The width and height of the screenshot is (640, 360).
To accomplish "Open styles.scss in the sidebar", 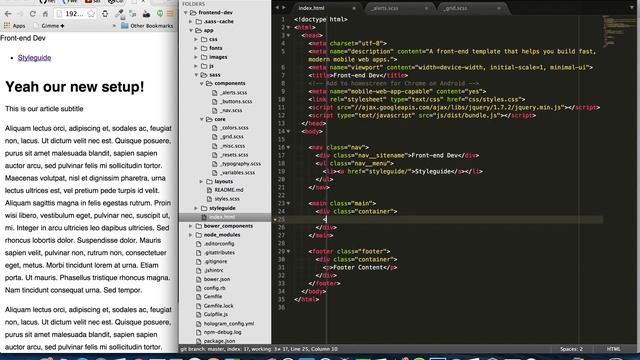I will 227,199.
